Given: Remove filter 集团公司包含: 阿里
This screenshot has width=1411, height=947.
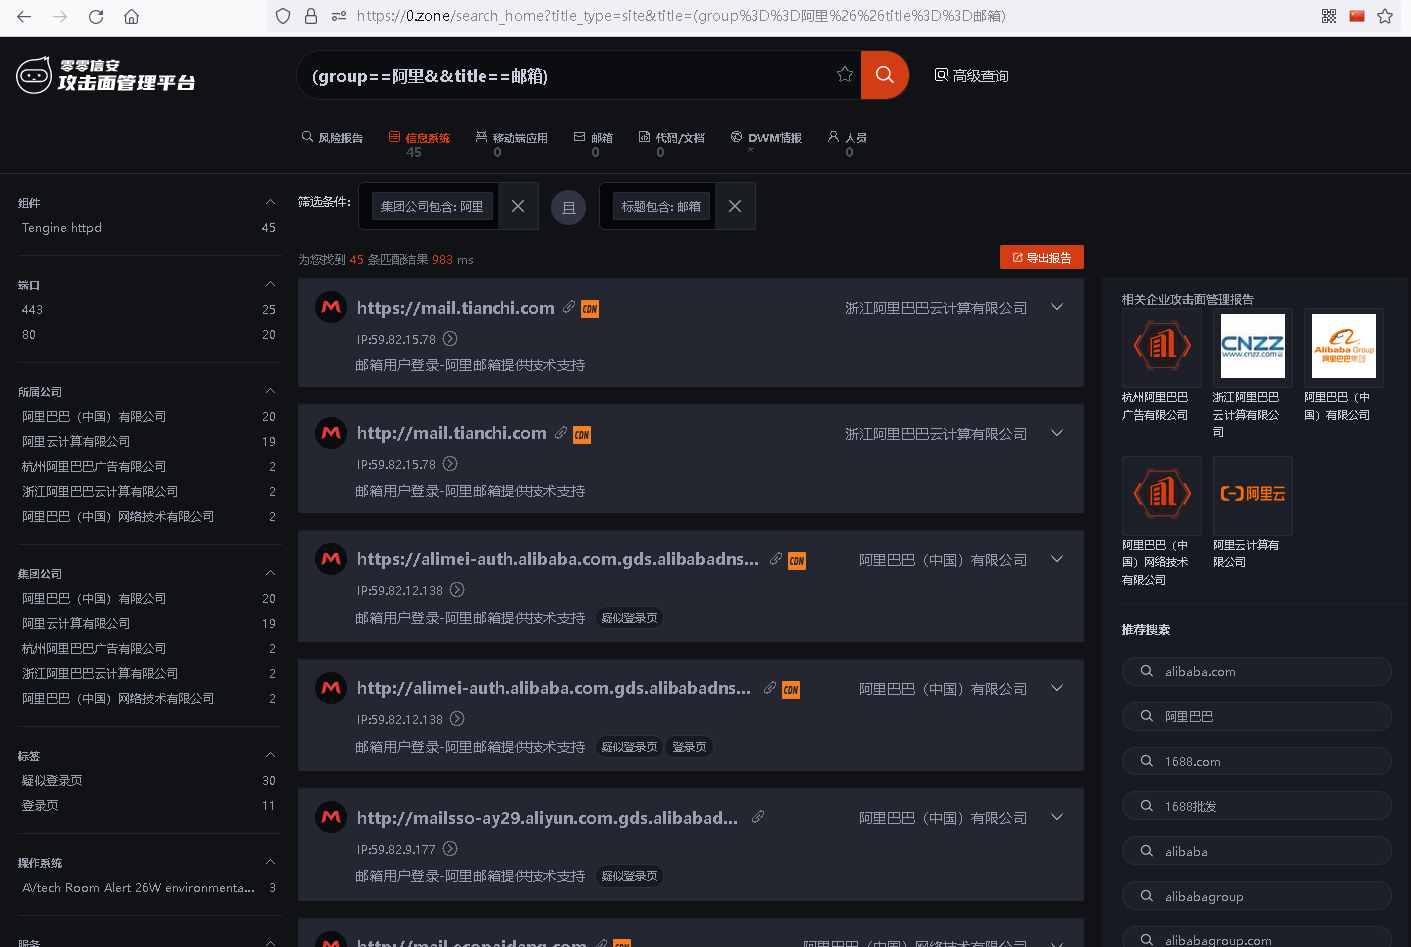Looking at the screenshot, I should tap(518, 206).
